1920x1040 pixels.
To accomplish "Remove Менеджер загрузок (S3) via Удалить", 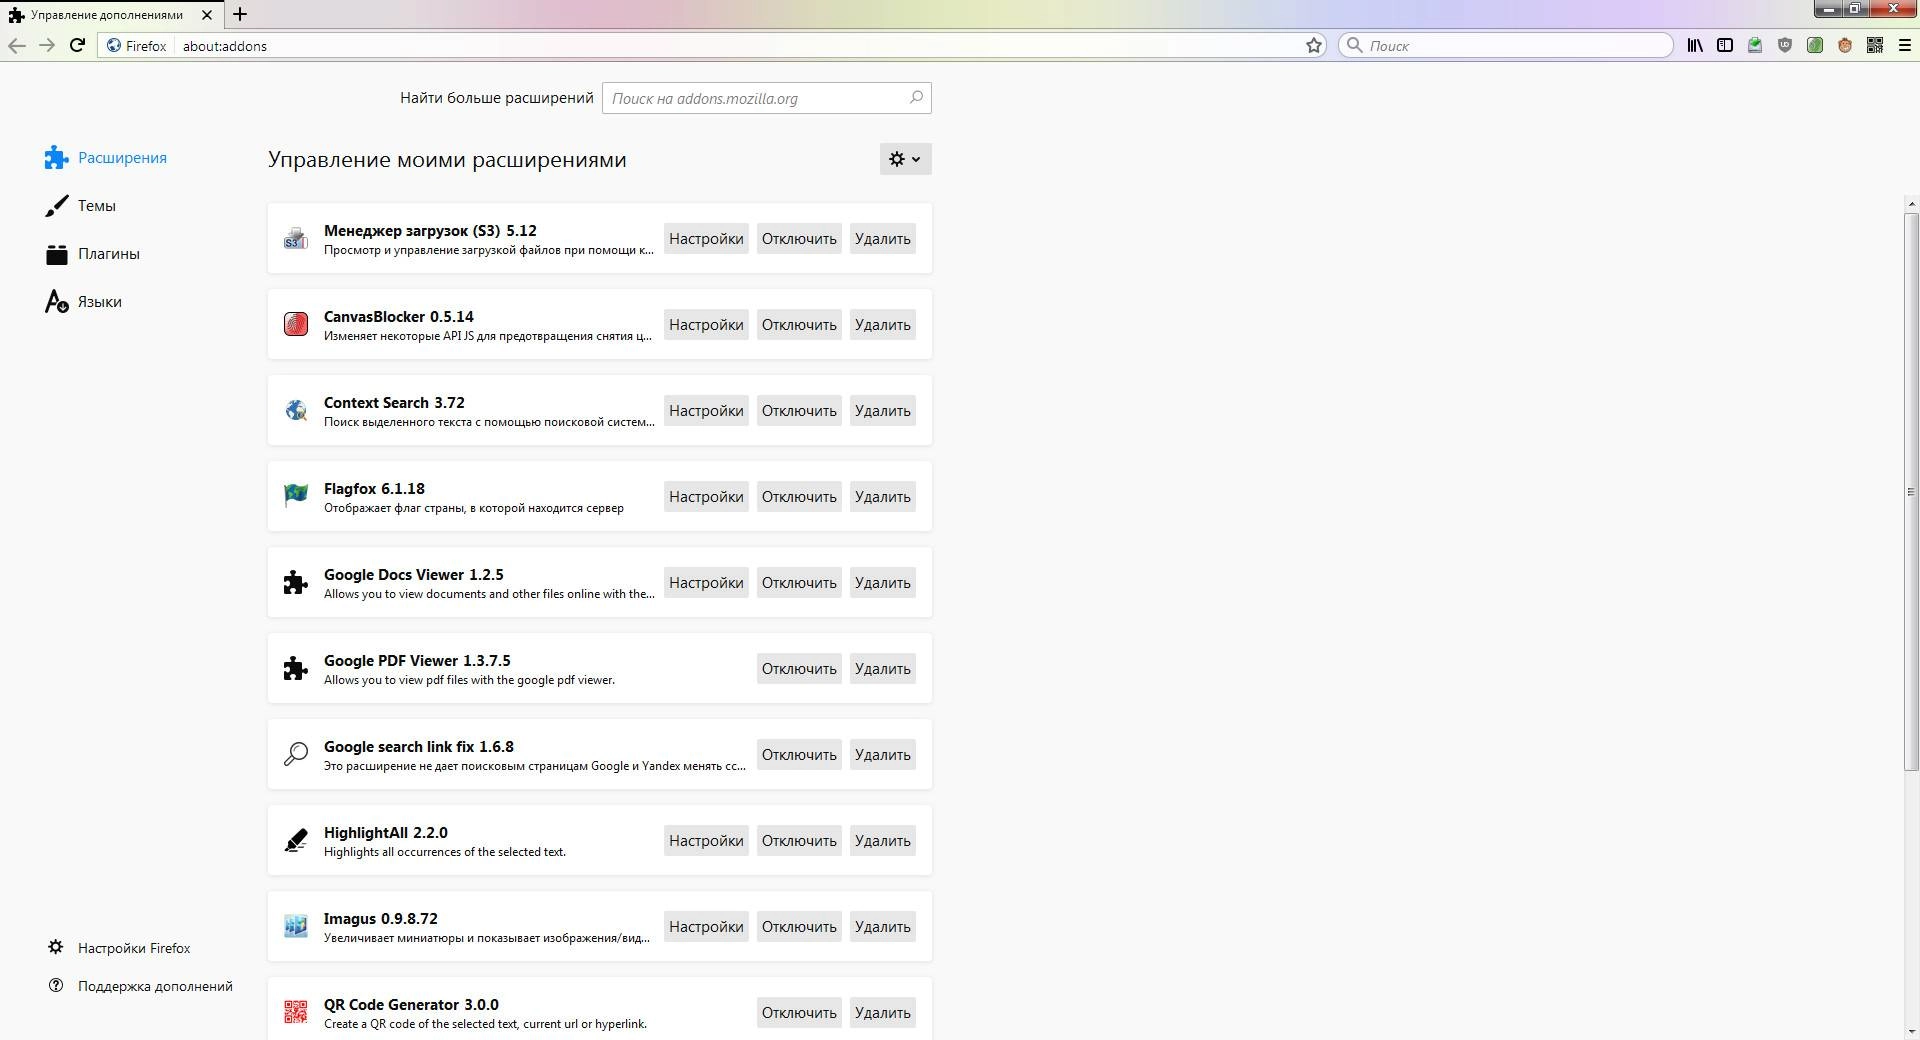I will pos(883,238).
